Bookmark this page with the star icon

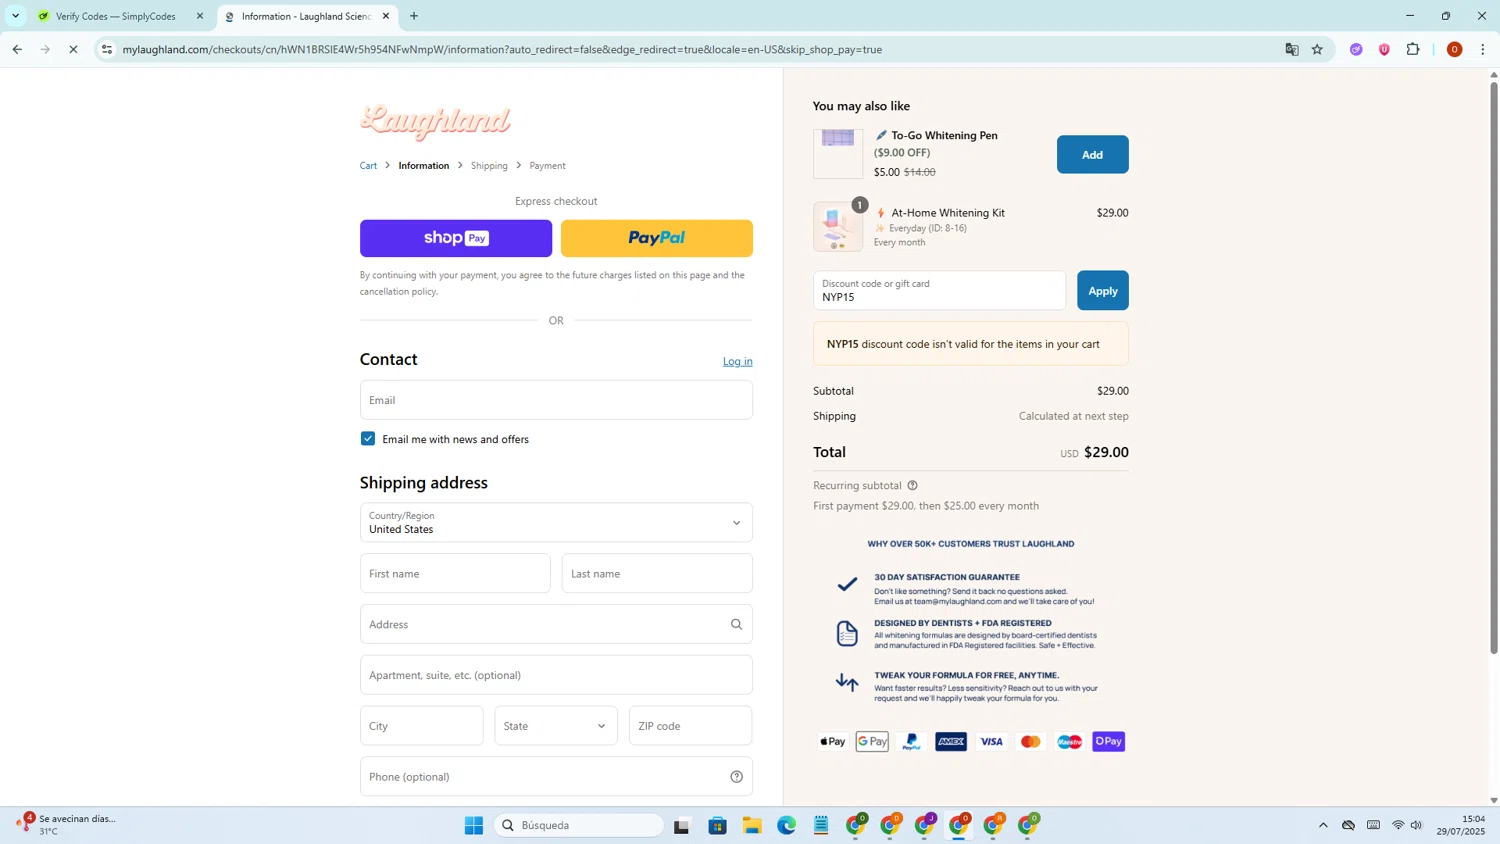(x=1318, y=49)
